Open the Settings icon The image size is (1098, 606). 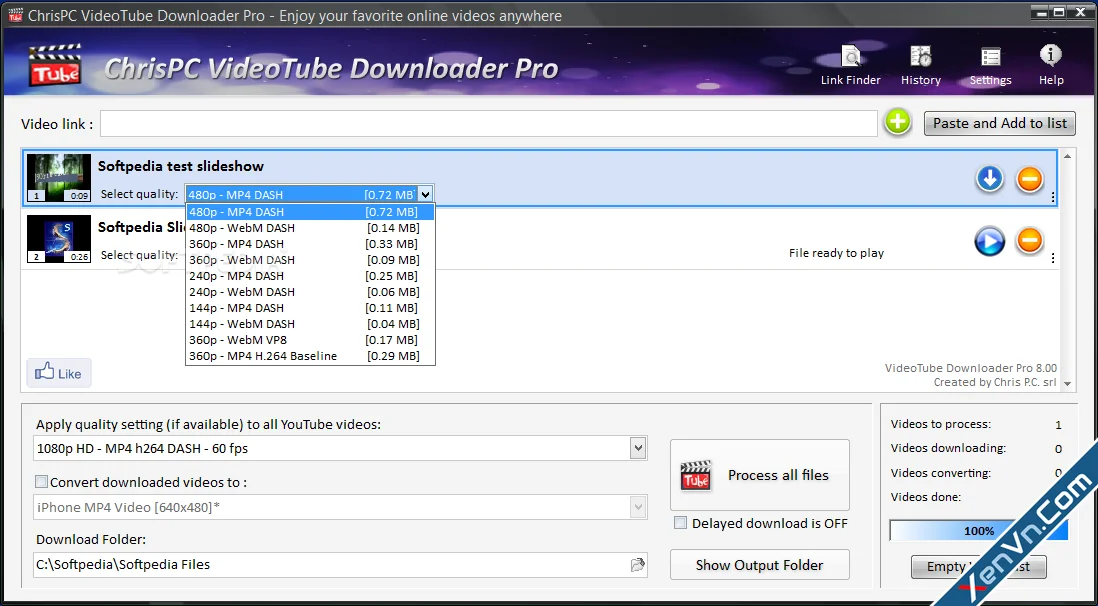click(x=990, y=65)
